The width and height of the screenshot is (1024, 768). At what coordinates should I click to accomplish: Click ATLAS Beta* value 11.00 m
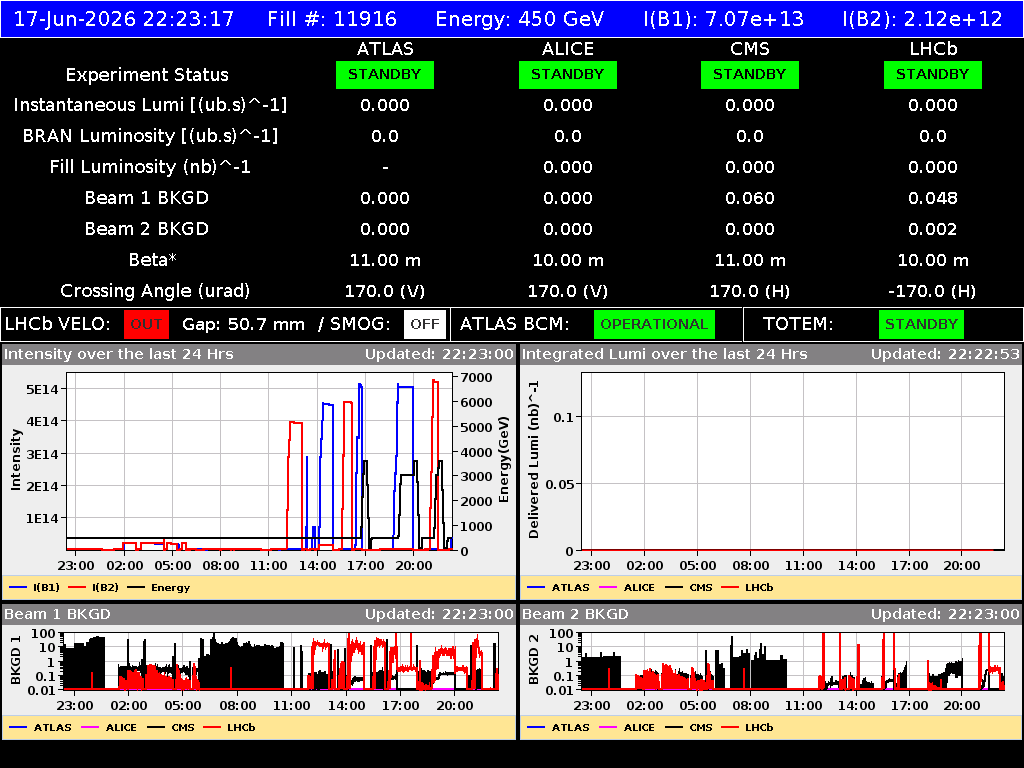click(x=385, y=261)
